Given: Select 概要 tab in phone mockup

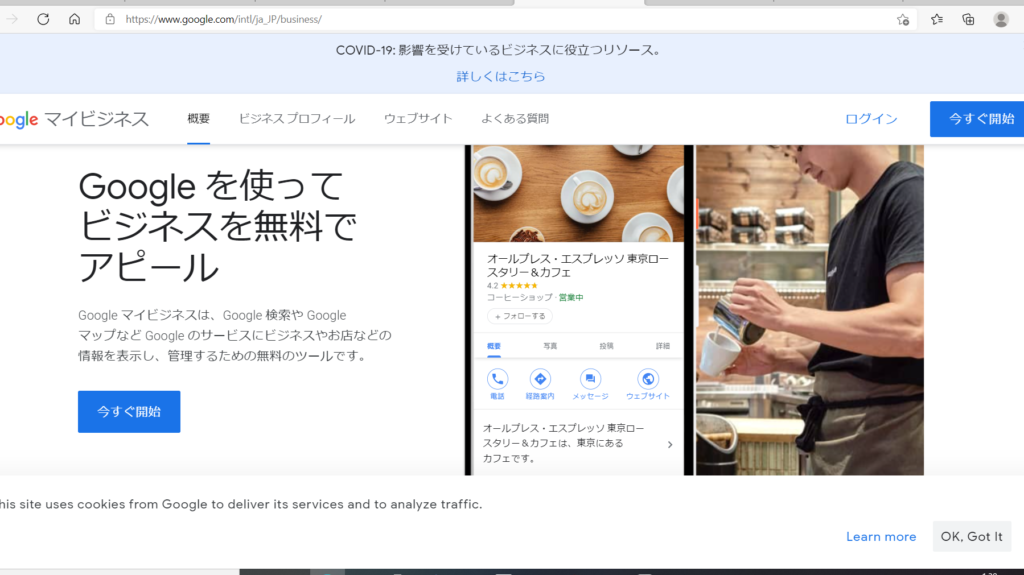Looking at the screenshot, I should pos(494,346).
